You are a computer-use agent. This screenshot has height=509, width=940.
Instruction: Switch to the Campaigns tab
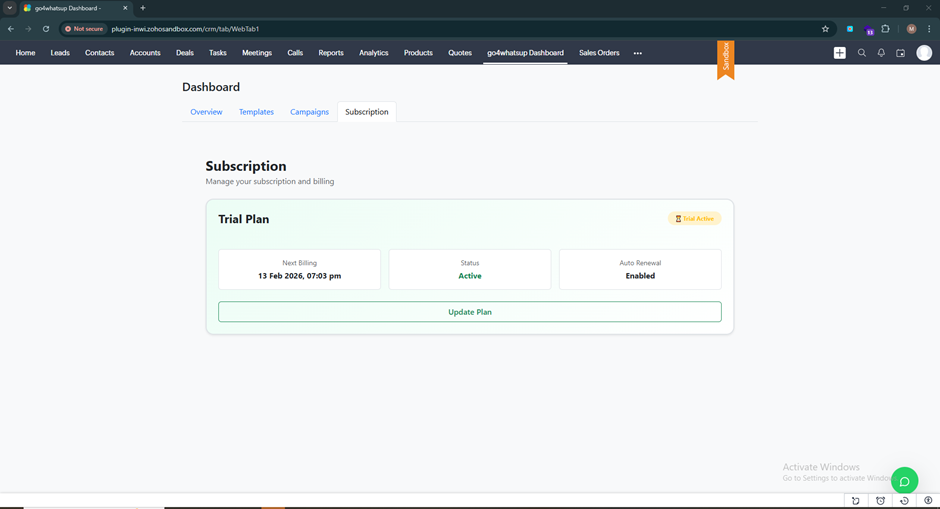click(x=309, y=112)
